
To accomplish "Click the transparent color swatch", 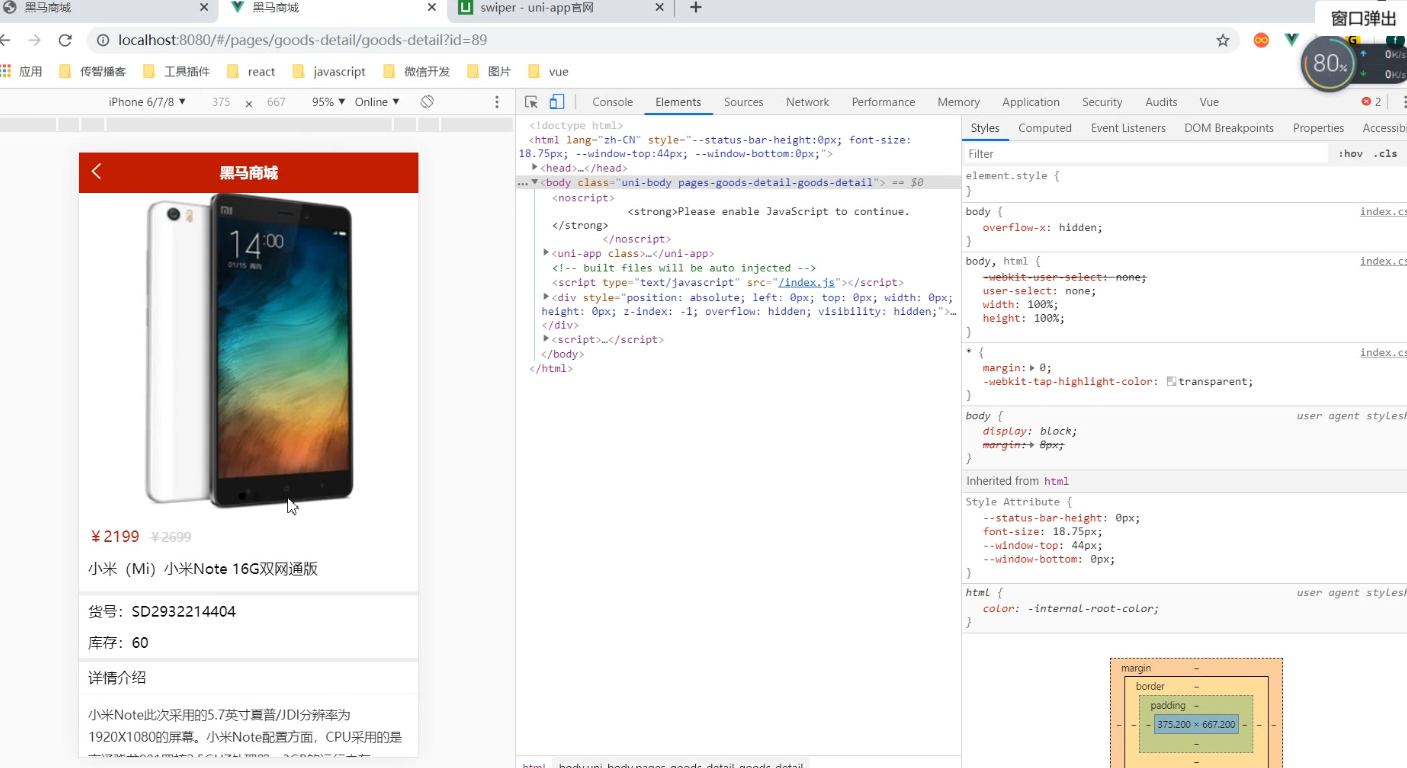I will (1171, 382).
